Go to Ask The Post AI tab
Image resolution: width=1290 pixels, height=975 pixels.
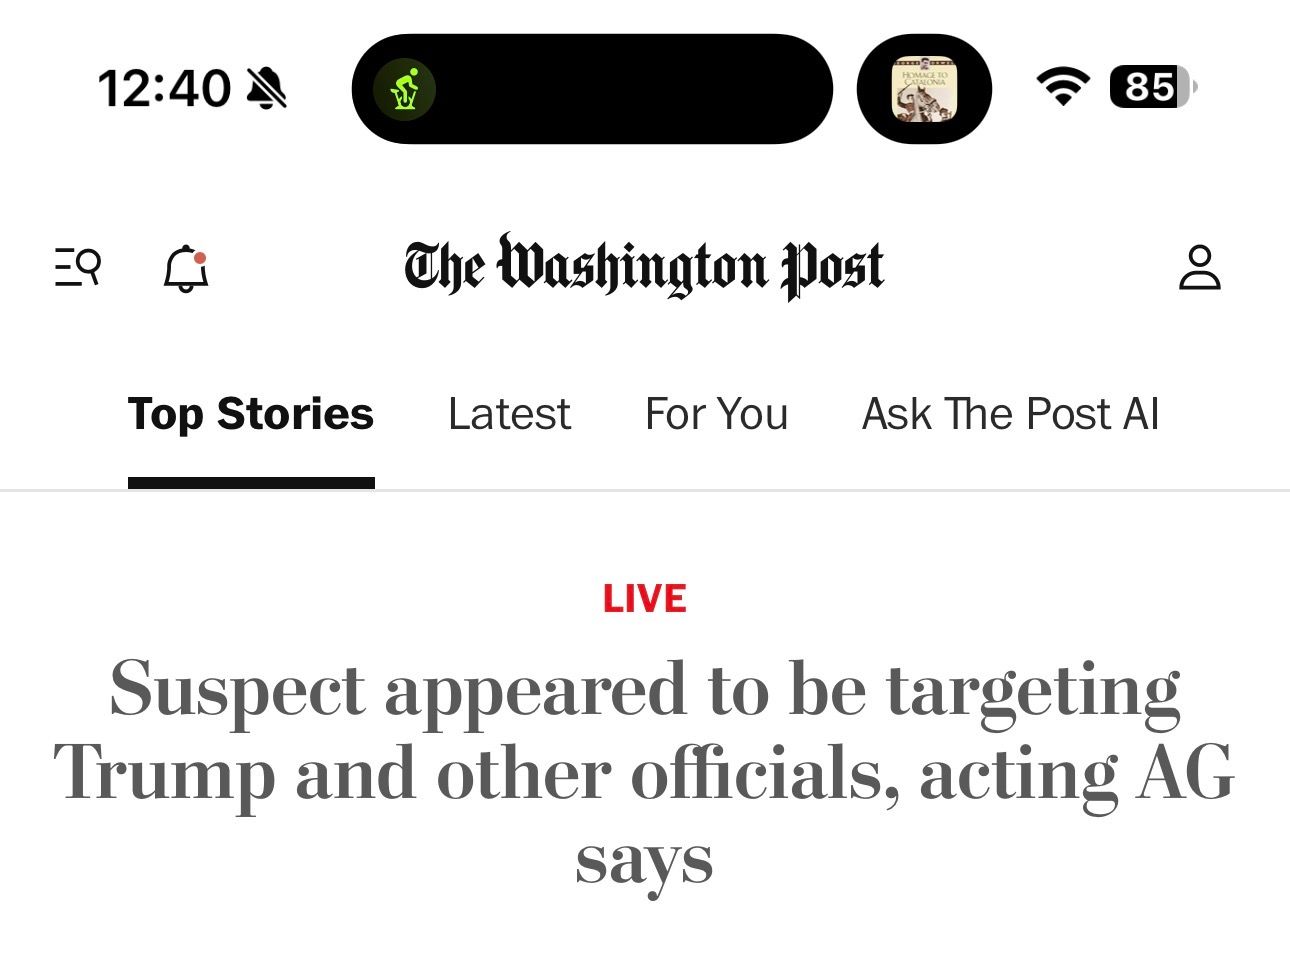pos(1010,414)
